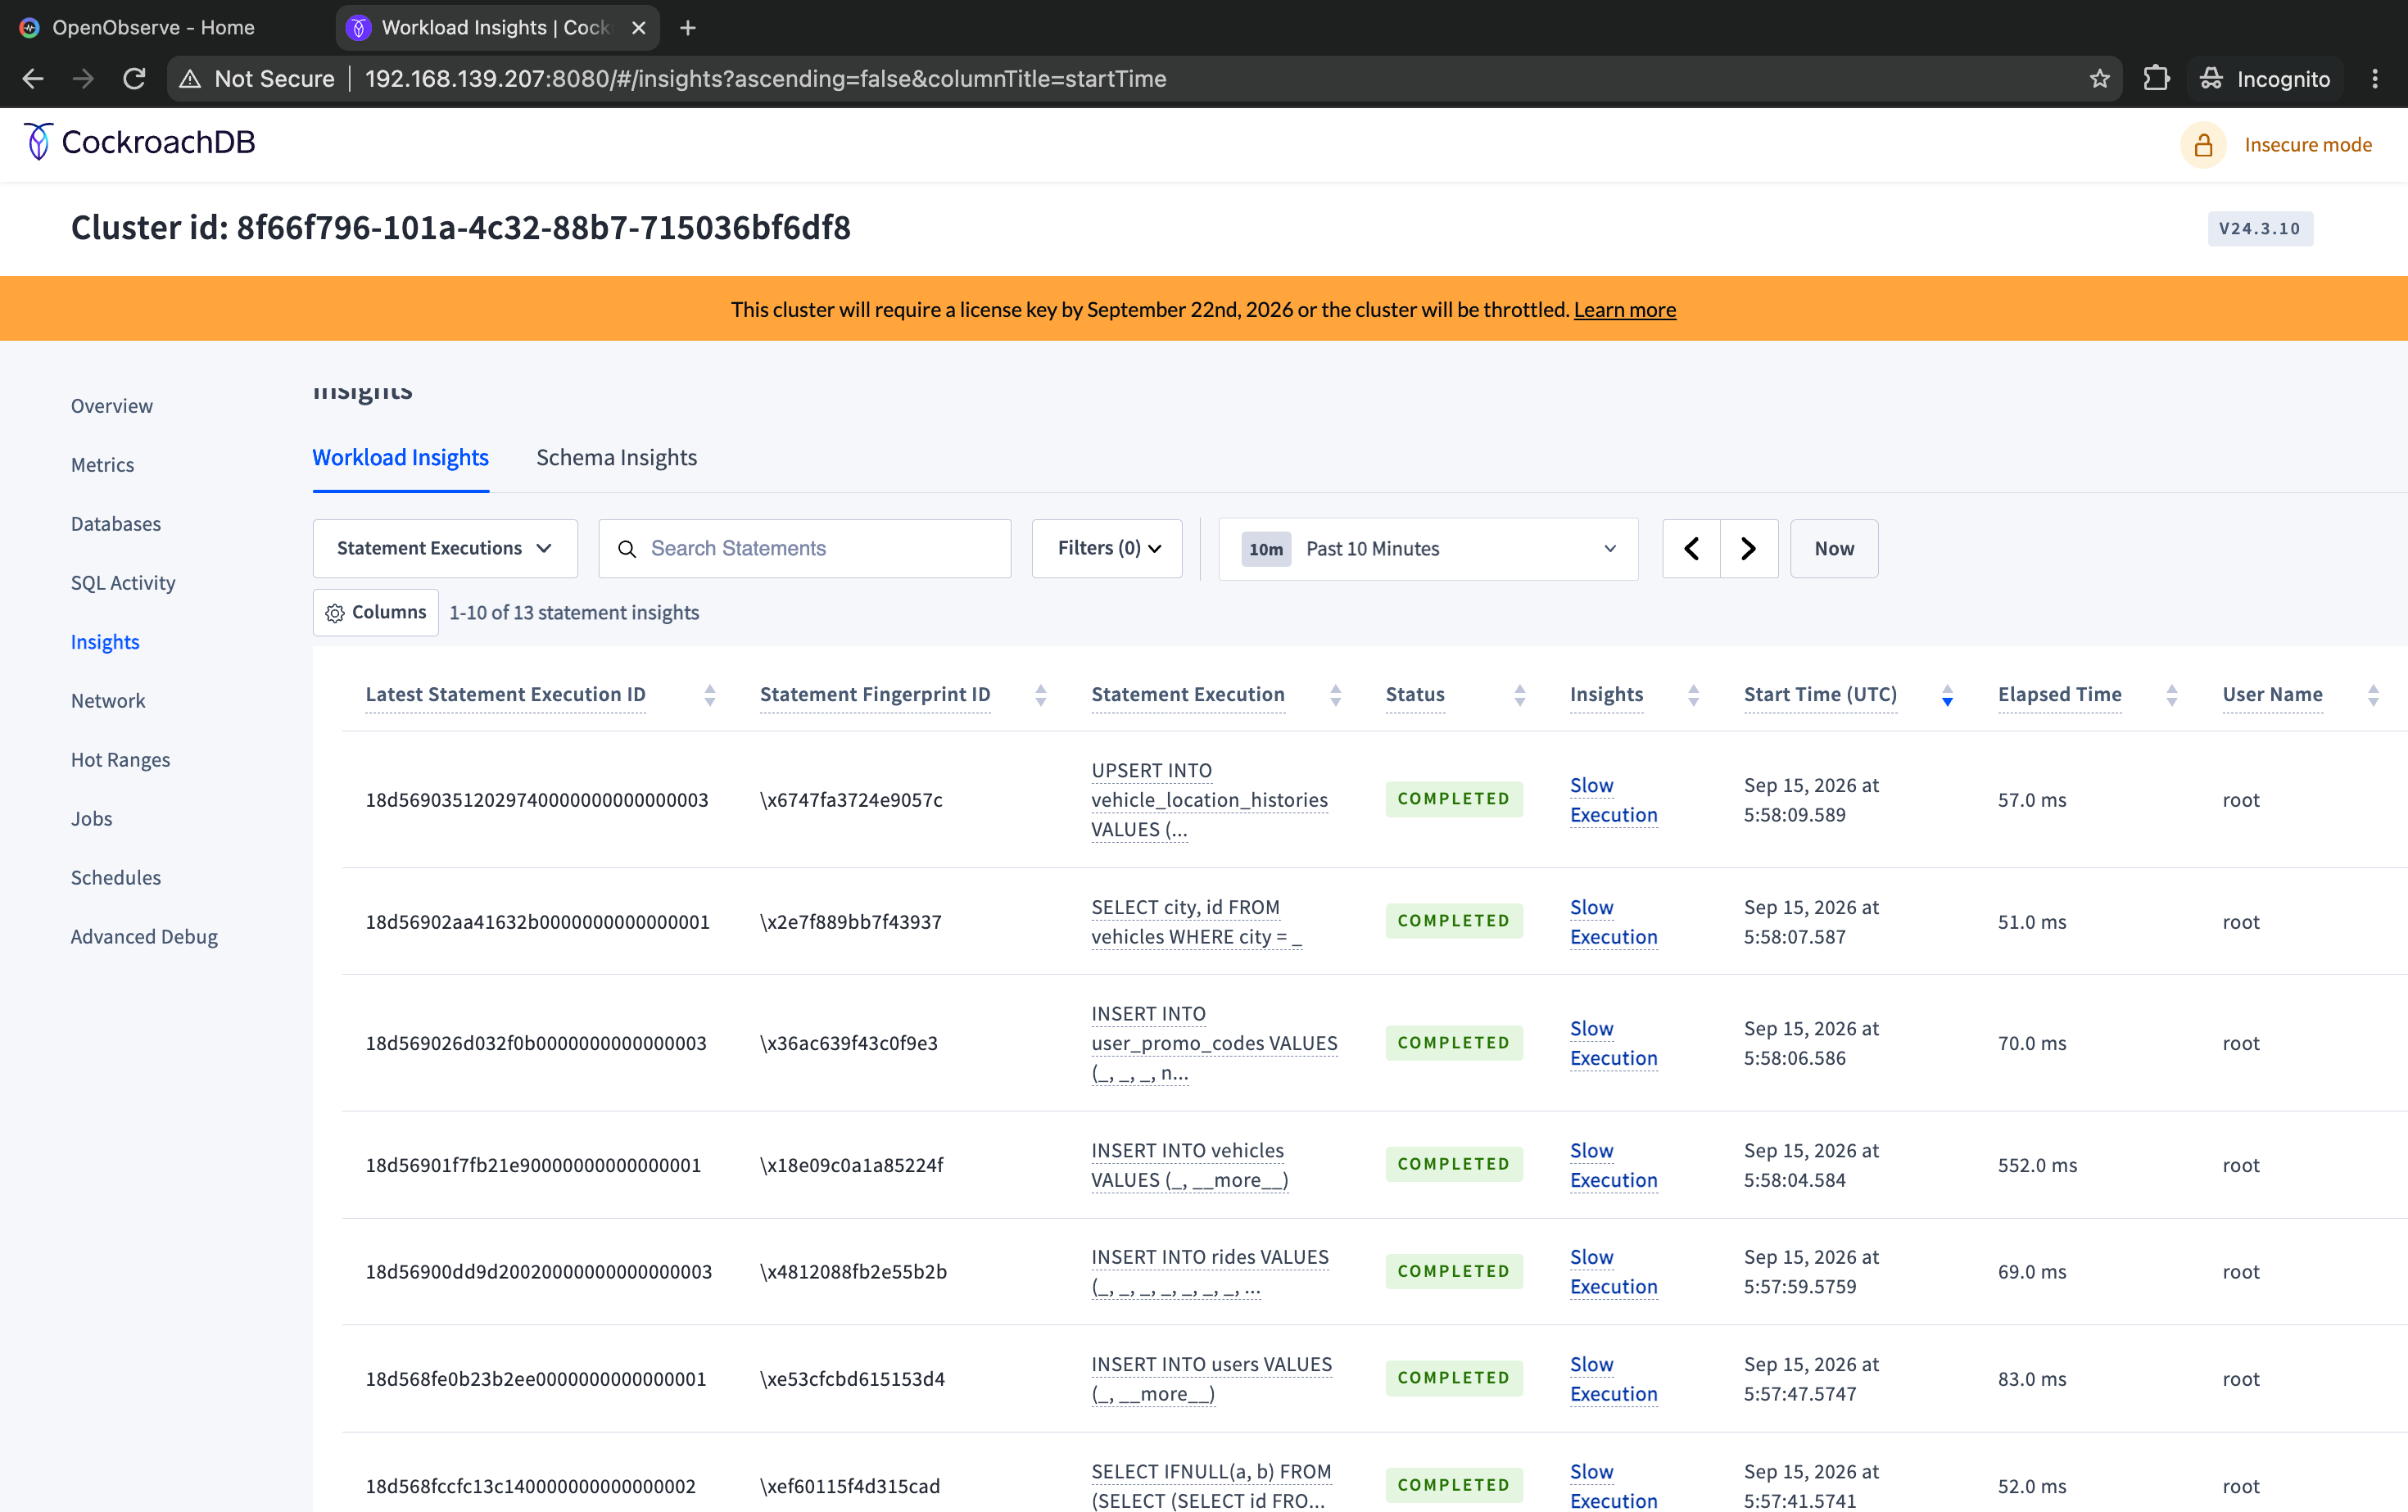The image size is (2408, 1512).
Task: Sort by Statement Execution arrows
Action: [1336, 695]
